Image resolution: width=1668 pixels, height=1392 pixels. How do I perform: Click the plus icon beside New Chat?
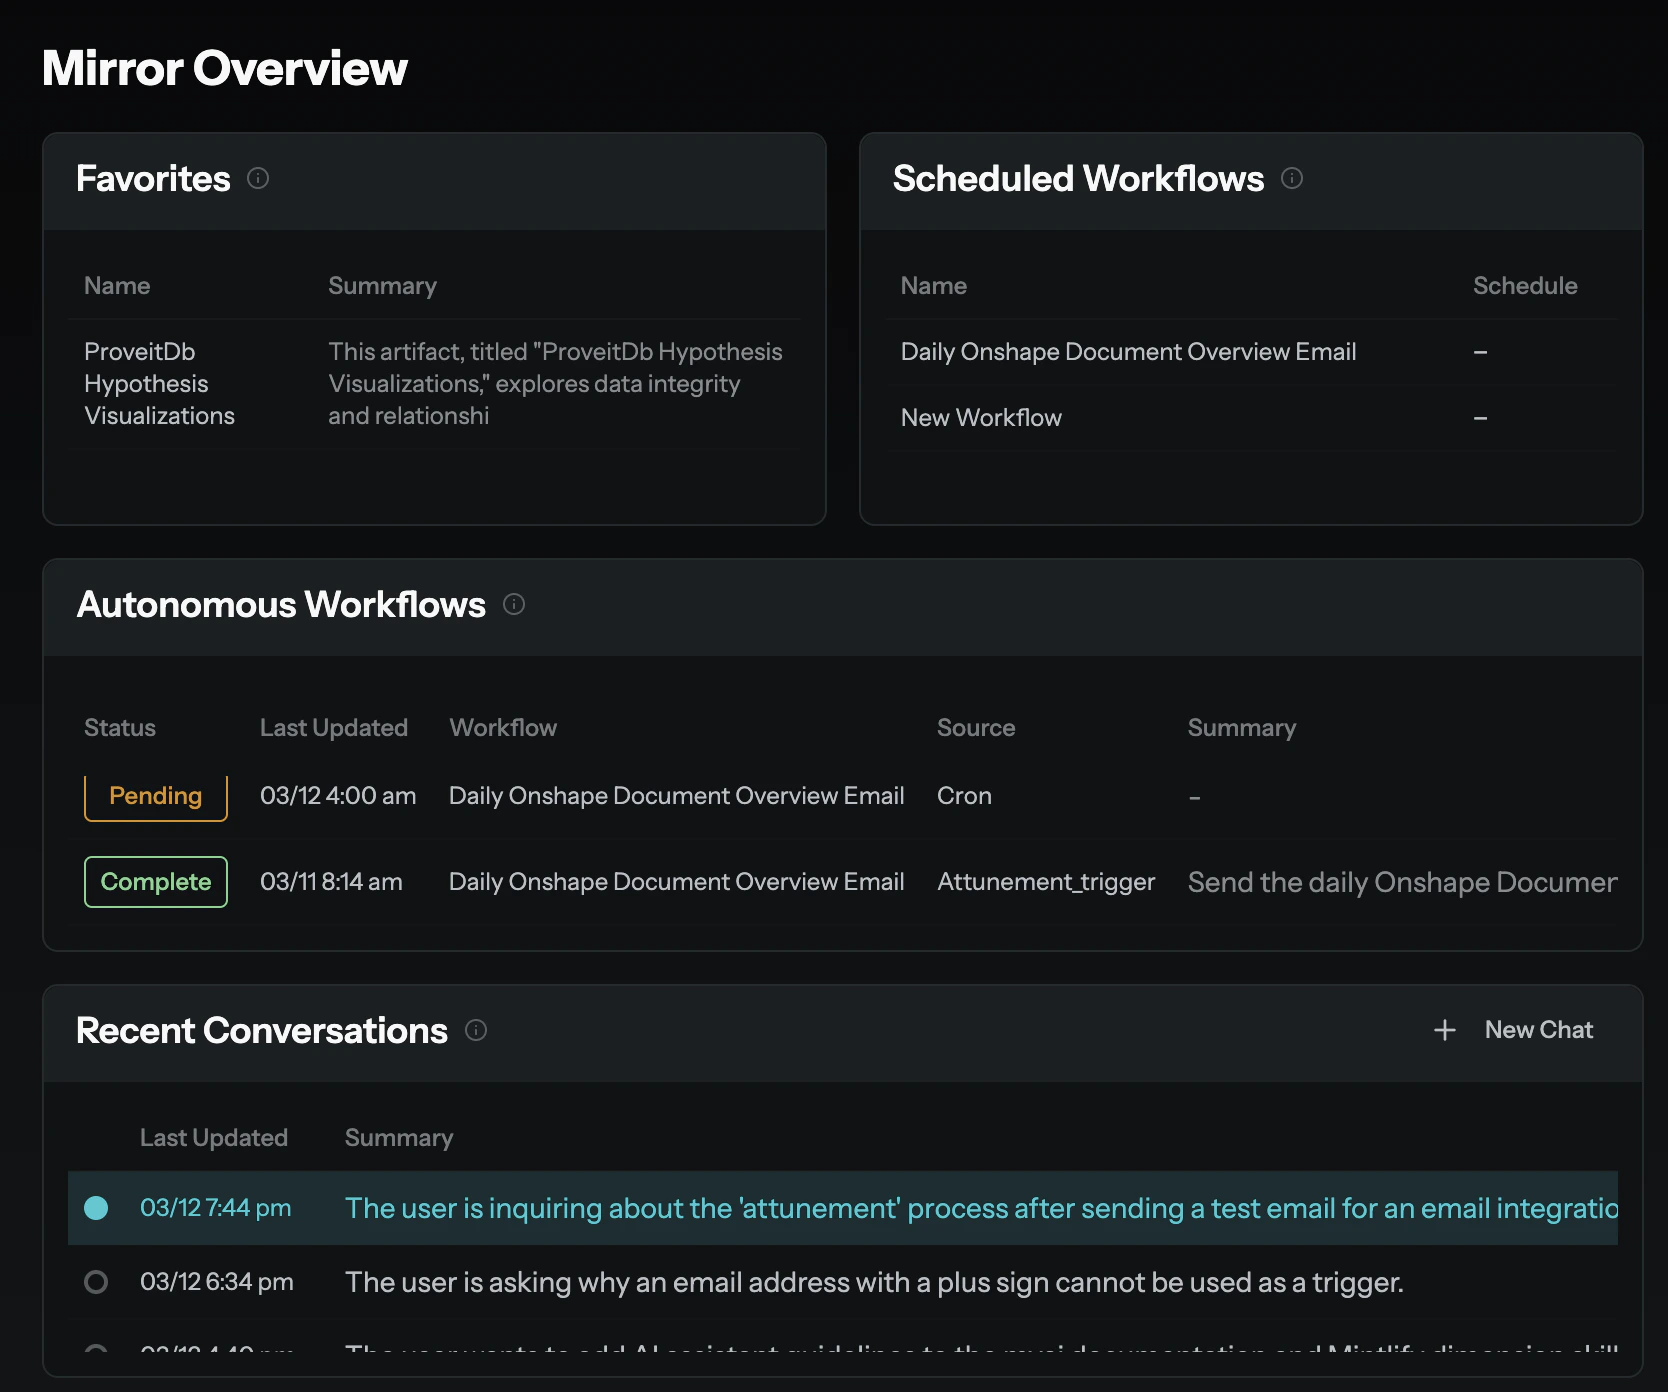(x=1444, y=1029)
